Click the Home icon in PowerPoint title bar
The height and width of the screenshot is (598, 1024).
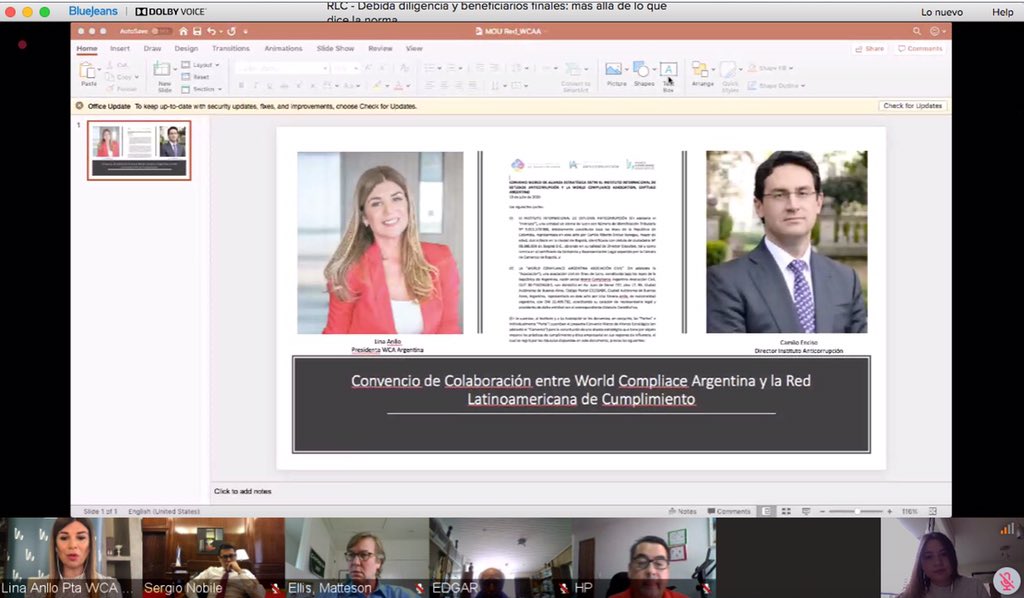184,31
